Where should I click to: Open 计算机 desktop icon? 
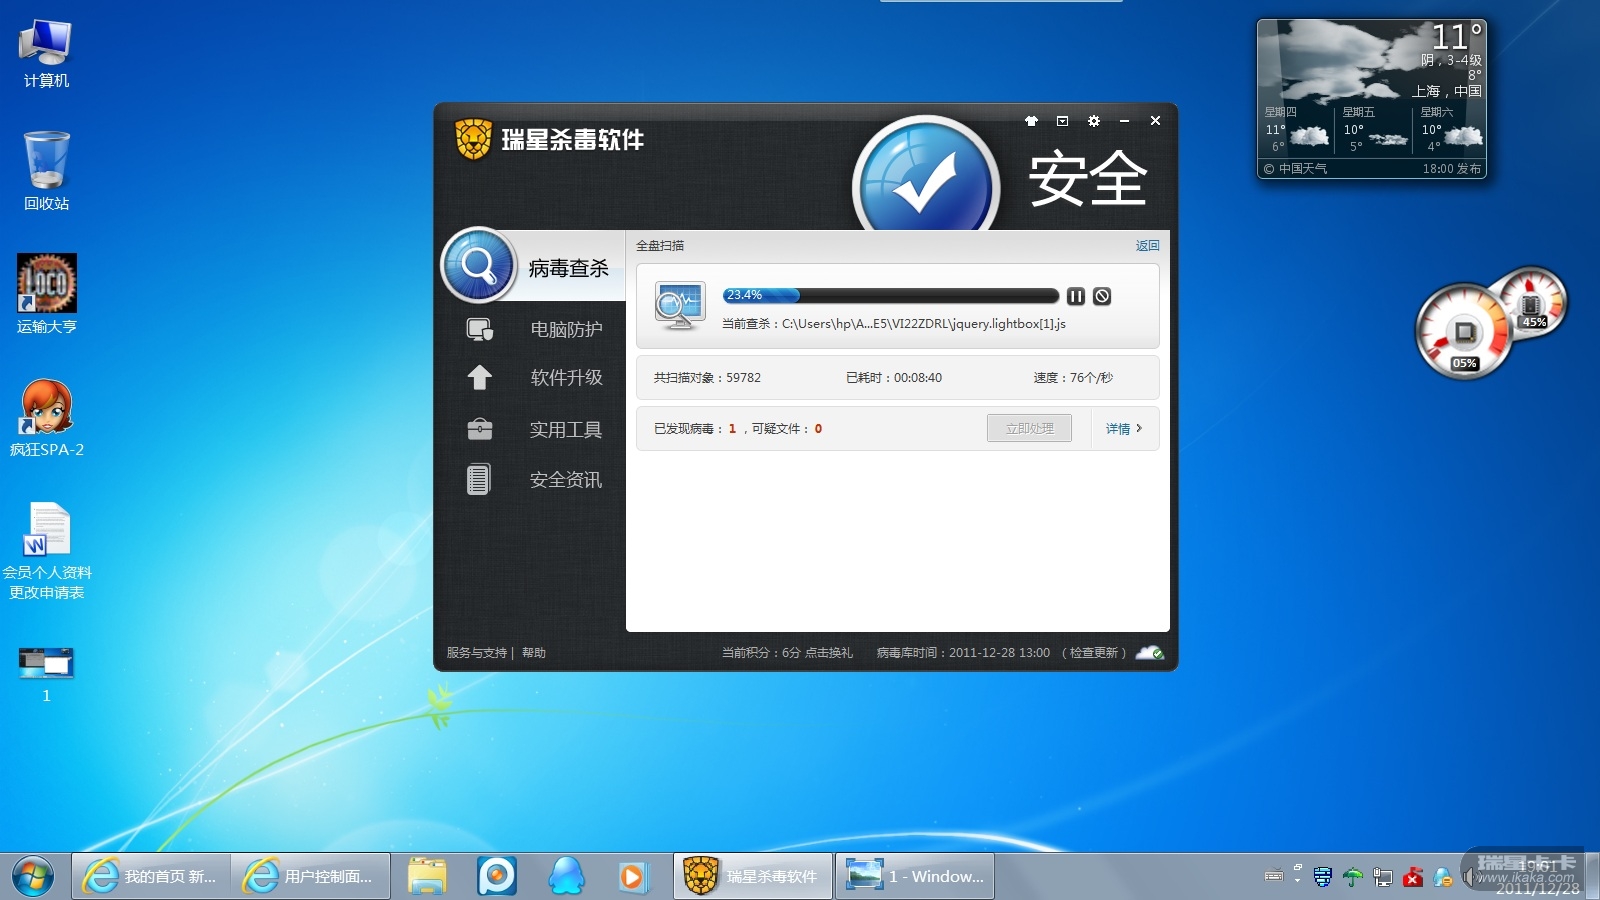(46, 54)
